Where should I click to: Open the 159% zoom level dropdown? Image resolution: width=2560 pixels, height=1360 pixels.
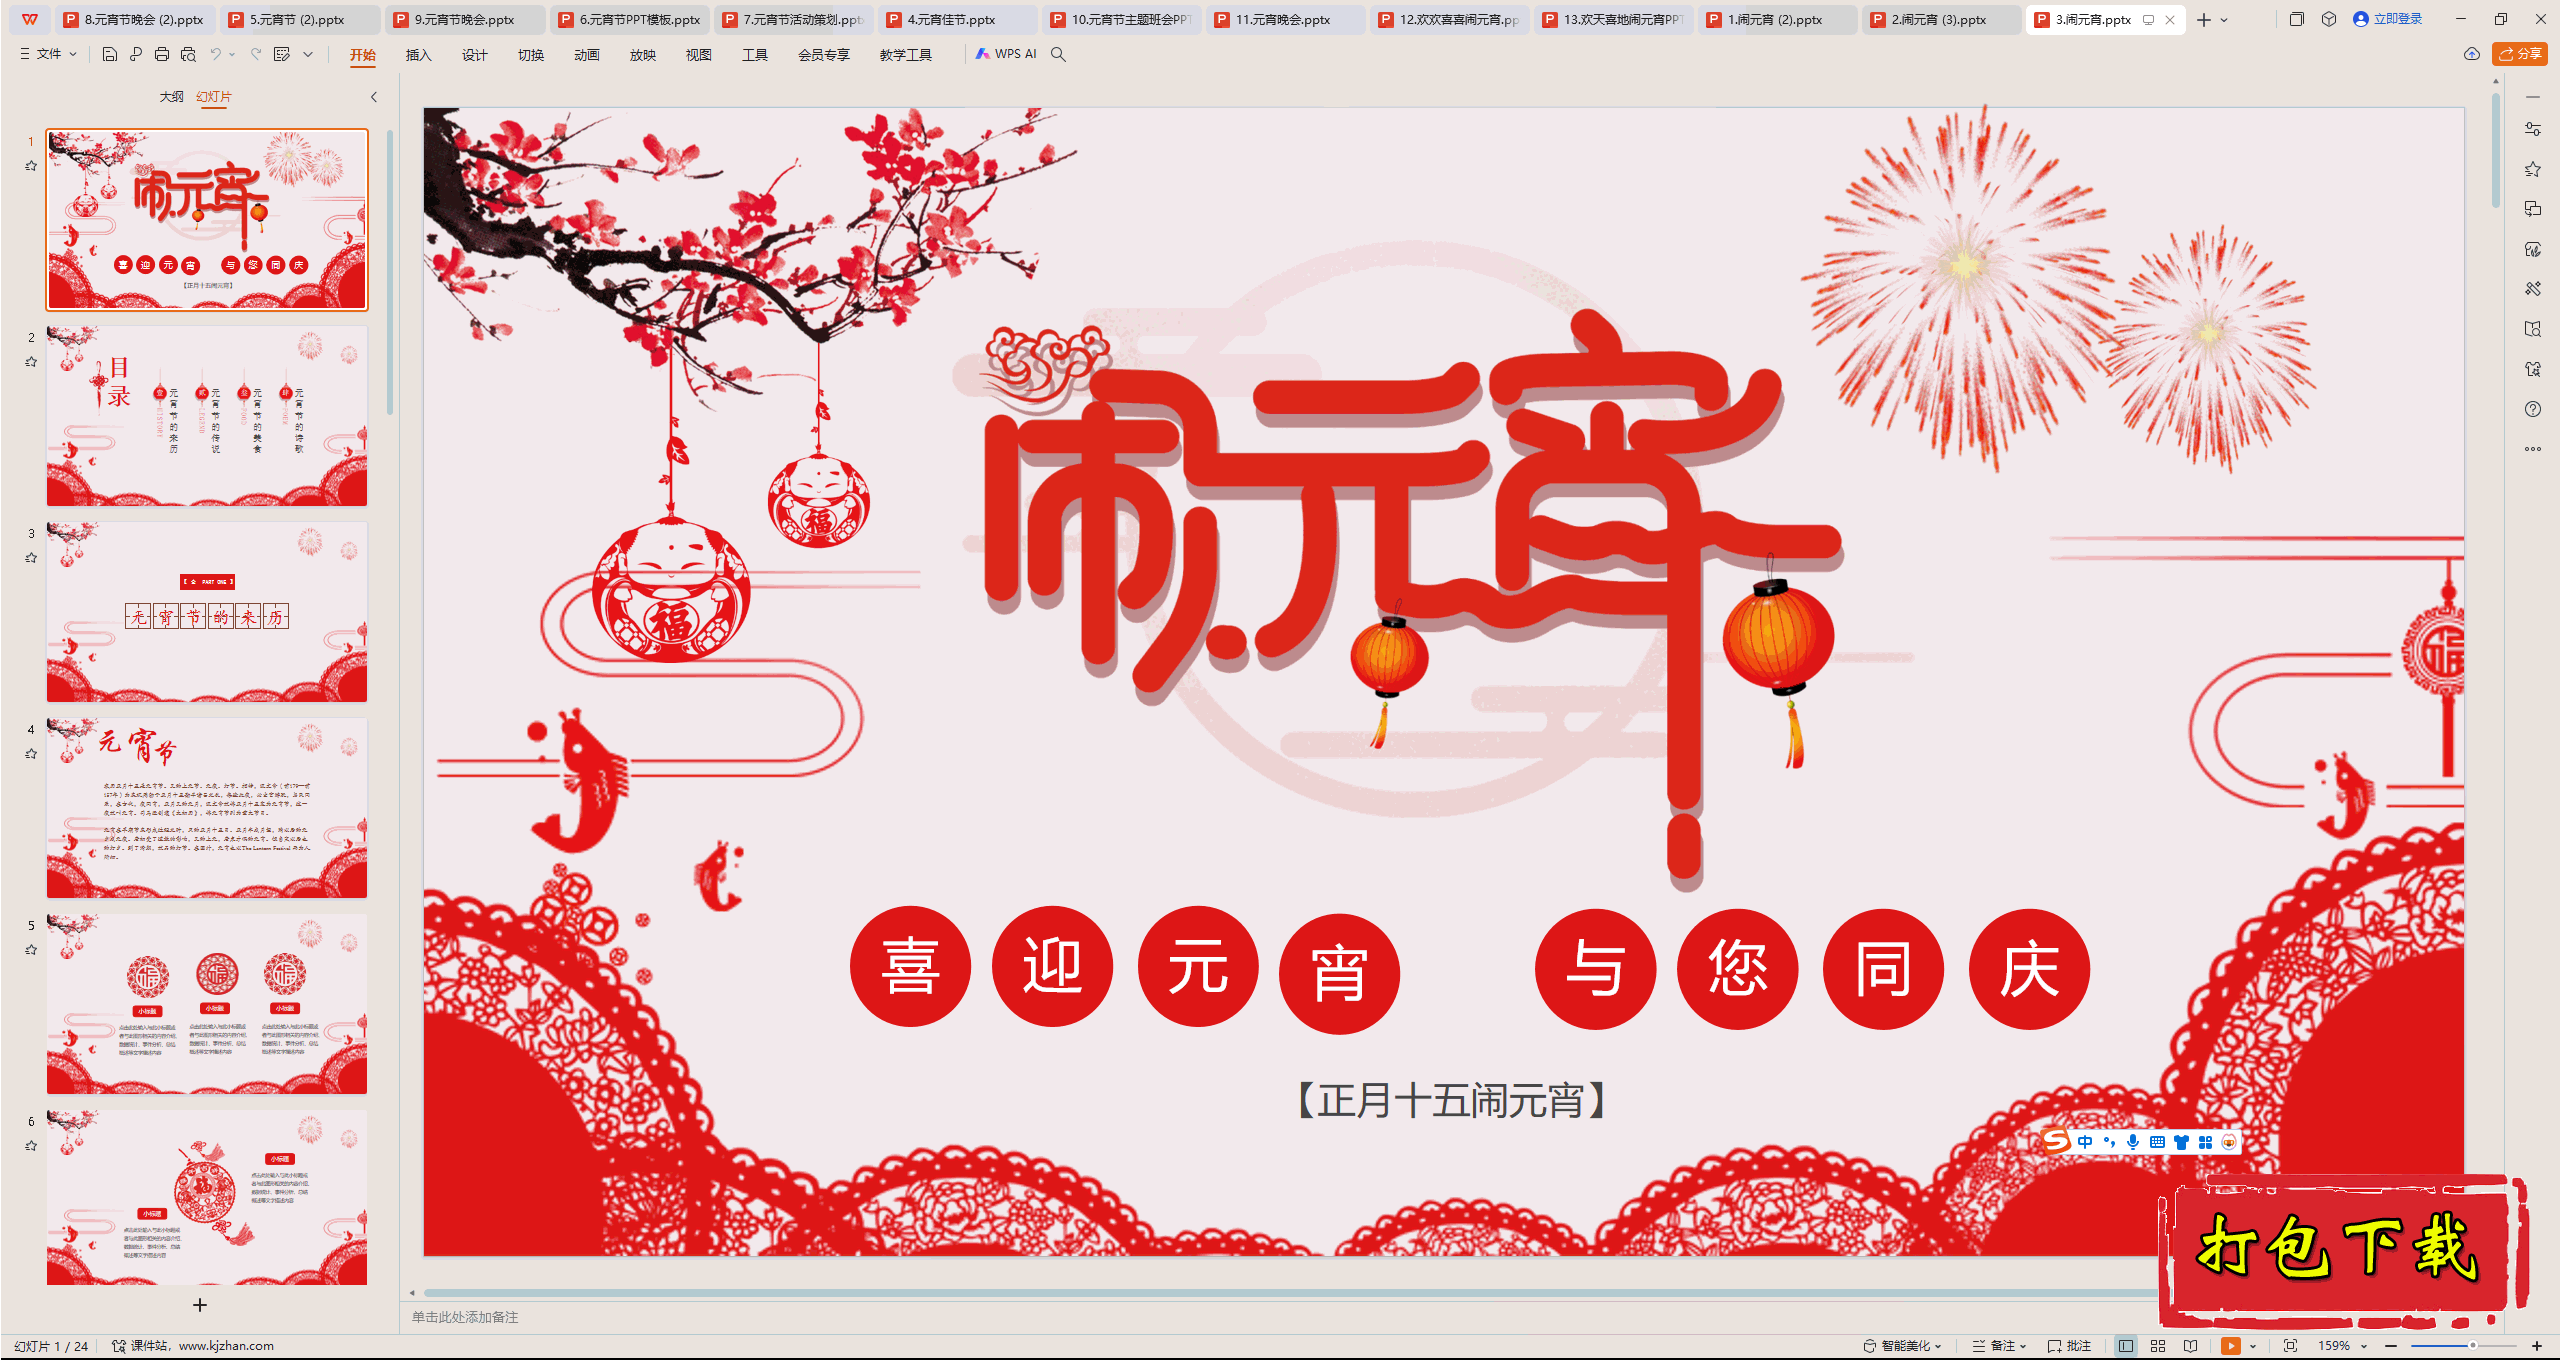[2343, 1346]
